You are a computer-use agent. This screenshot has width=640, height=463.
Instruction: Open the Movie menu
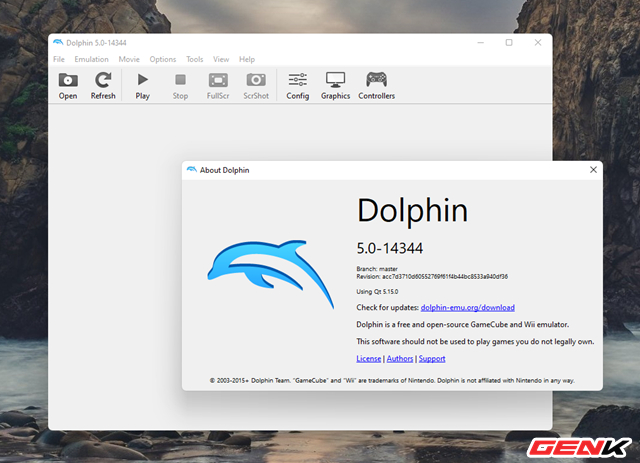click(x=129, y=59)
